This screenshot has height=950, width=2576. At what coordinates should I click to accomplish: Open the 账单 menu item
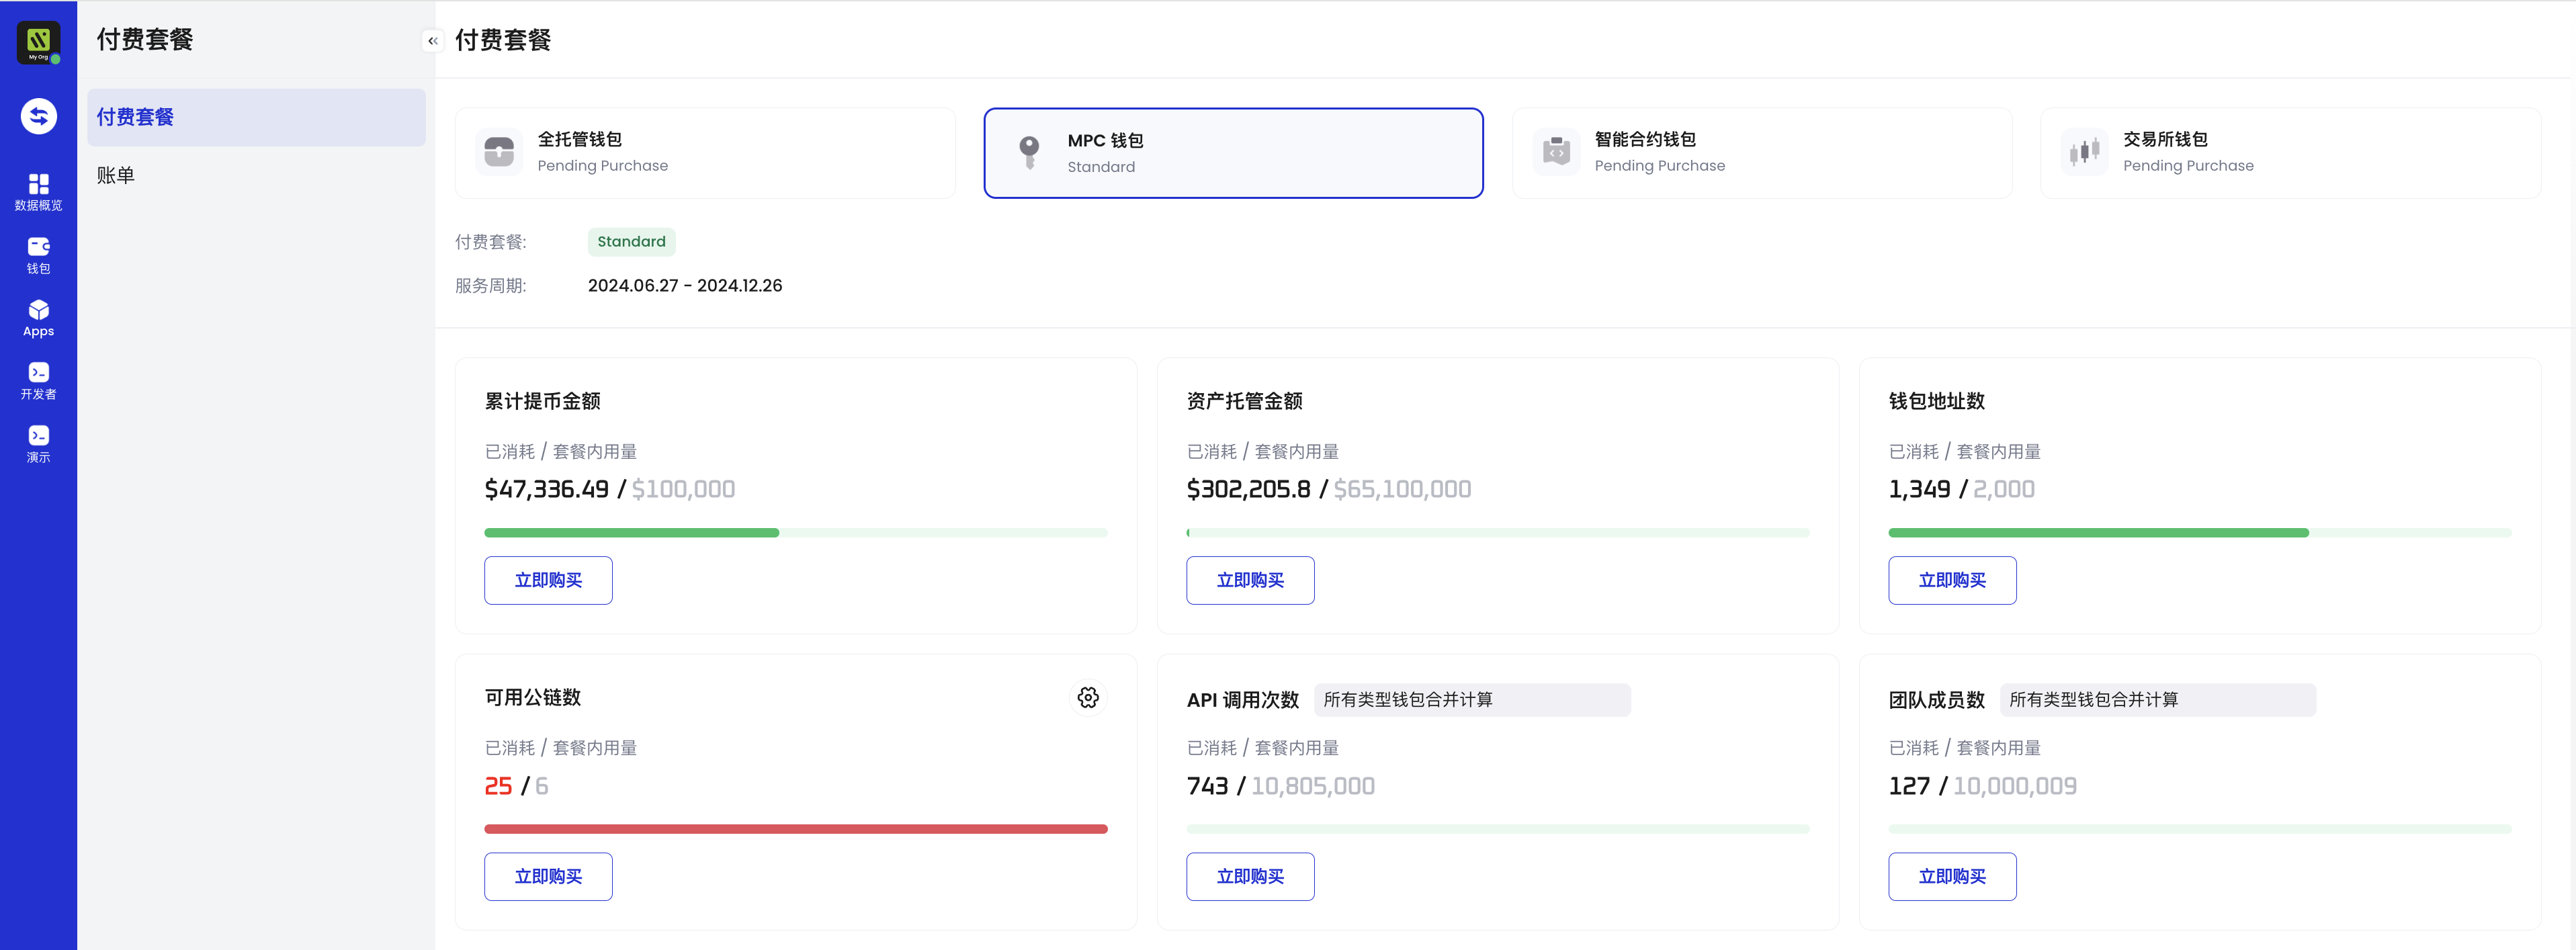pyautogui.click(x=256, y=175)
